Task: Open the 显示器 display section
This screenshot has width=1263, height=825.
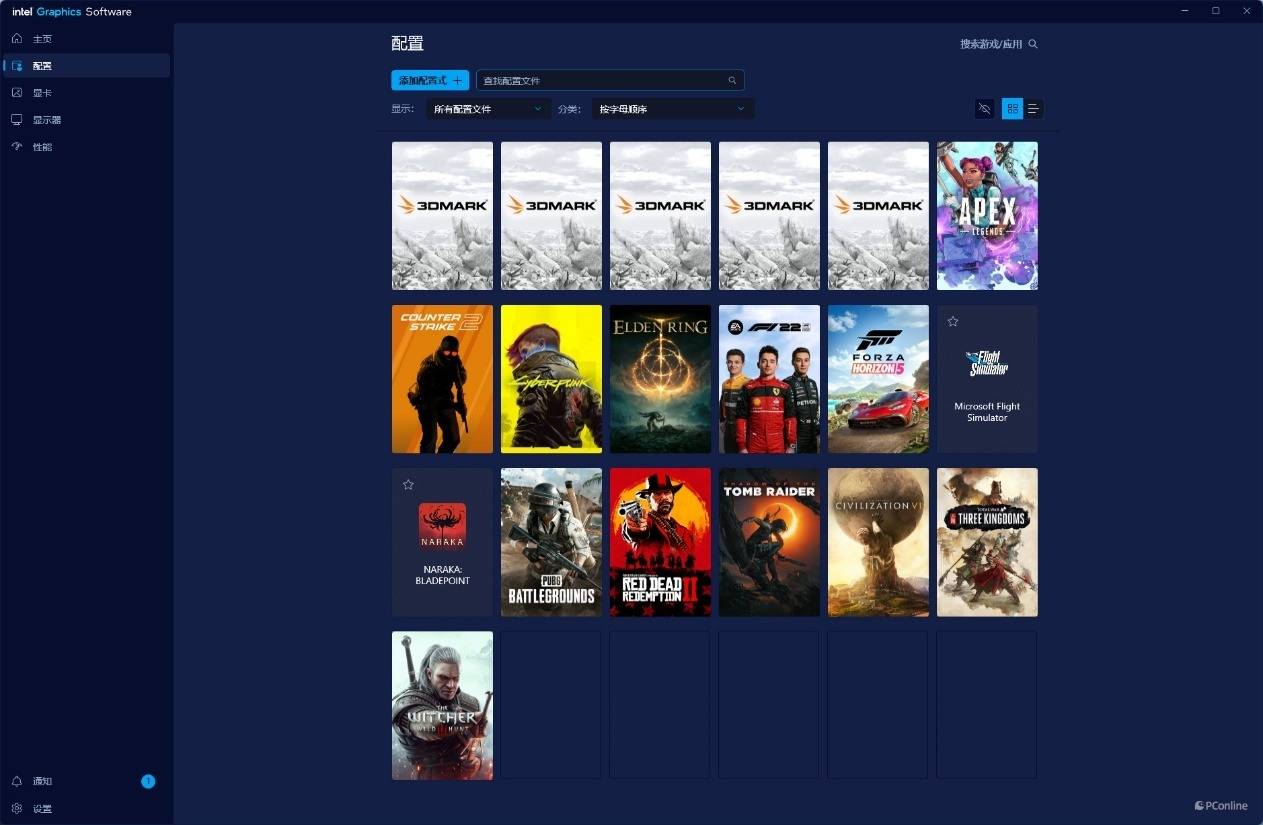Action: pyautogui.click(x=85, y=120)
